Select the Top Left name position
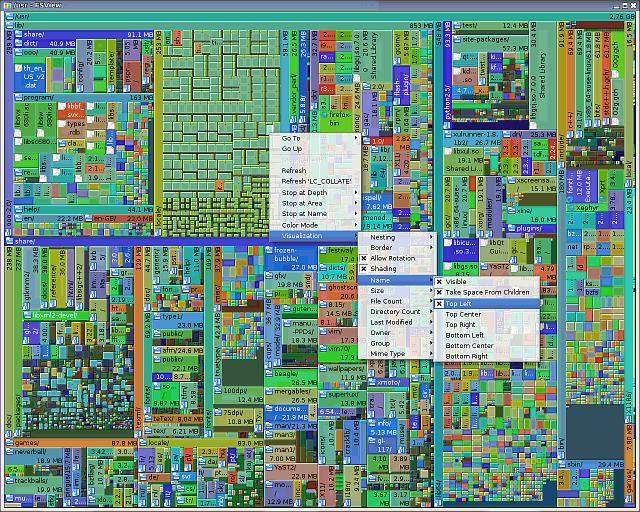The height and width of the screenshot is (512, 640). point(487,303)
